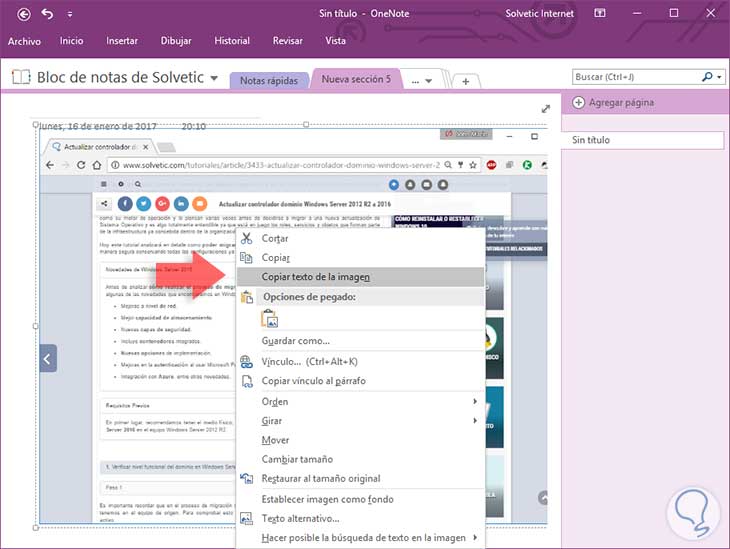Choose Vínculo... (Ctrl+Alt+K) entry
This screenshot has width=730, height=549.
[360, 361]
